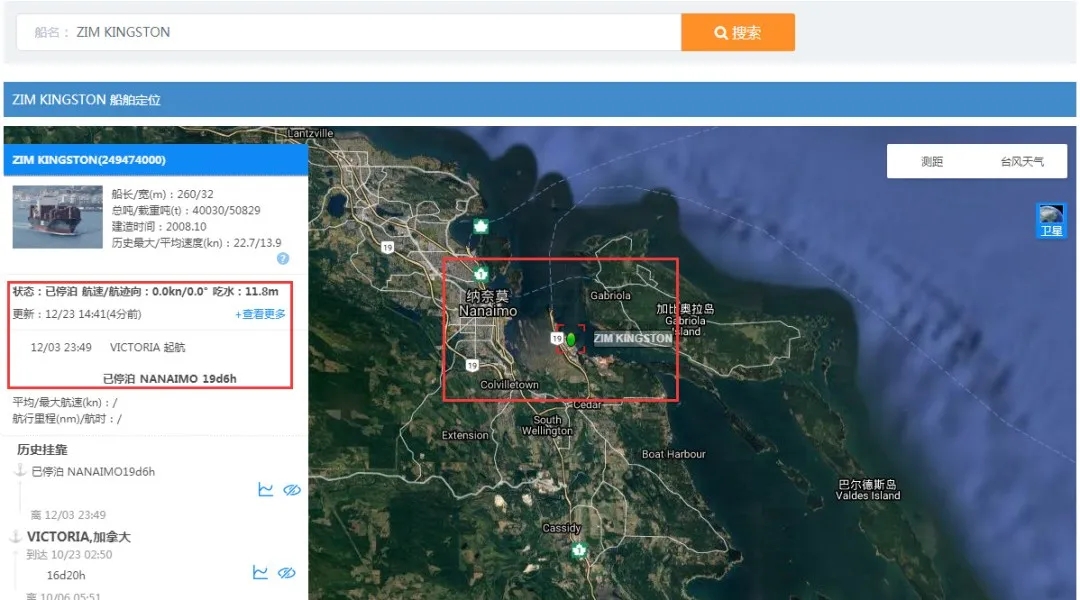This screenshot has height=600, width=1080.
Task: Select the 平均/最大航速(kn) line
Action: coord(65,402)
